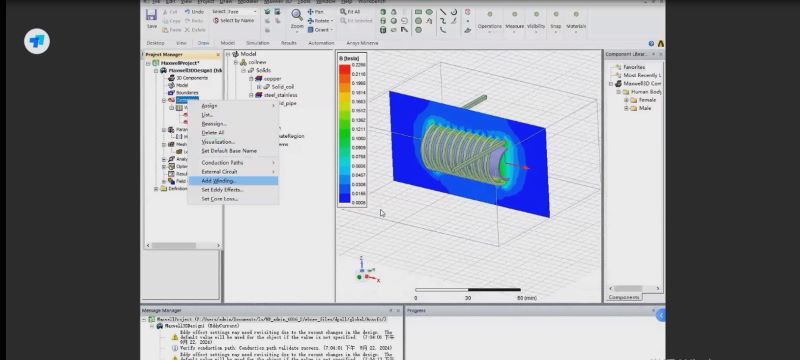Image resolution: width=800 pixels, height=360 pixels.
Task: Expand the Definitions node in Project Manager
Action: click(156, 189)
